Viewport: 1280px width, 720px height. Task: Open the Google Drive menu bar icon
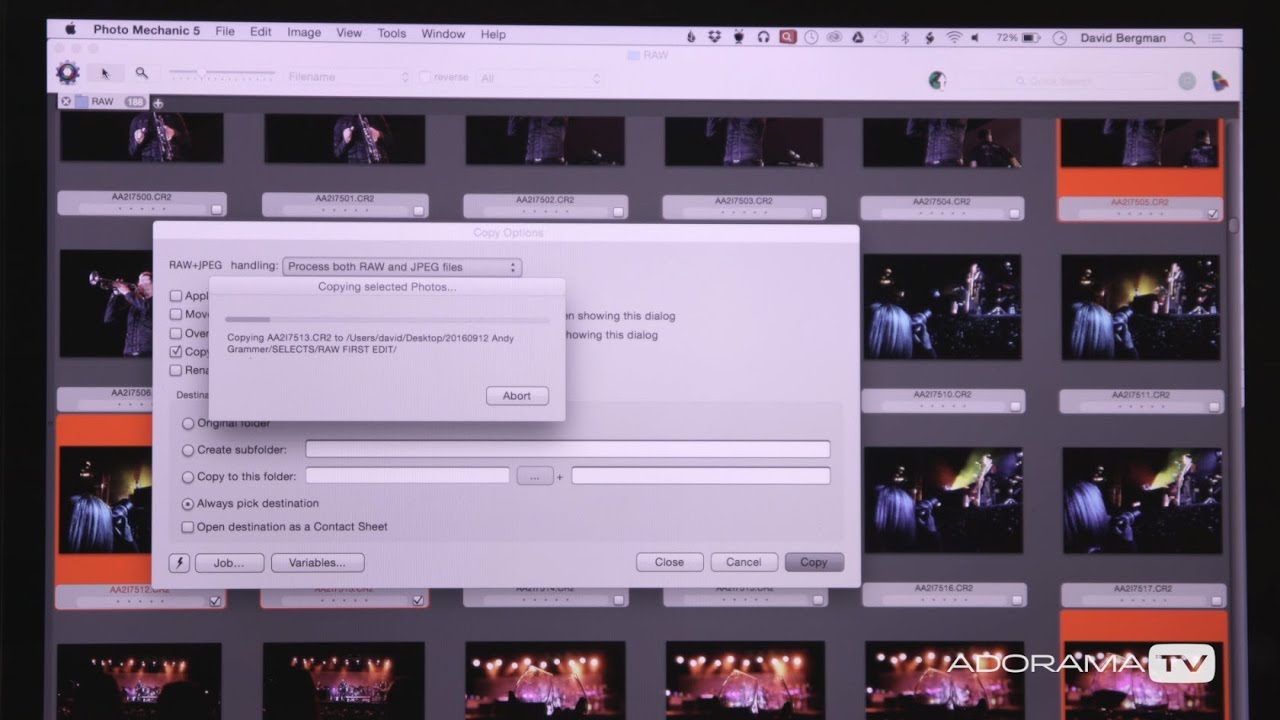857,37
